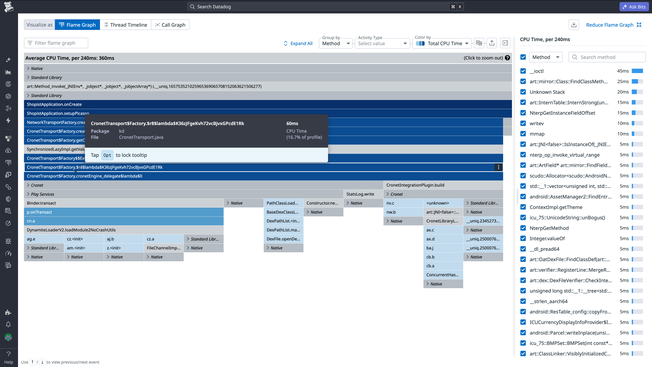Viewport: 652px width, 367px height.
Task: Click the Expand All link
Action: [298, 43]
